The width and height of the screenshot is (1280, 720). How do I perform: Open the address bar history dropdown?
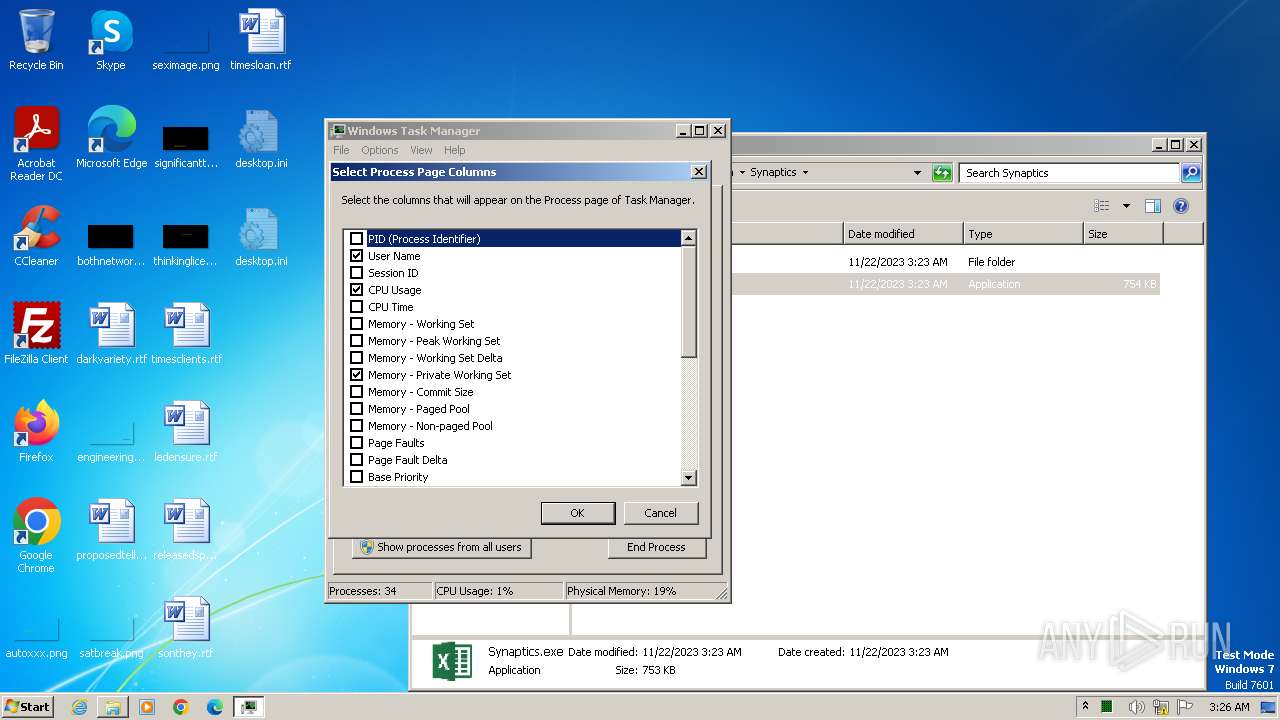coord(917,173)
